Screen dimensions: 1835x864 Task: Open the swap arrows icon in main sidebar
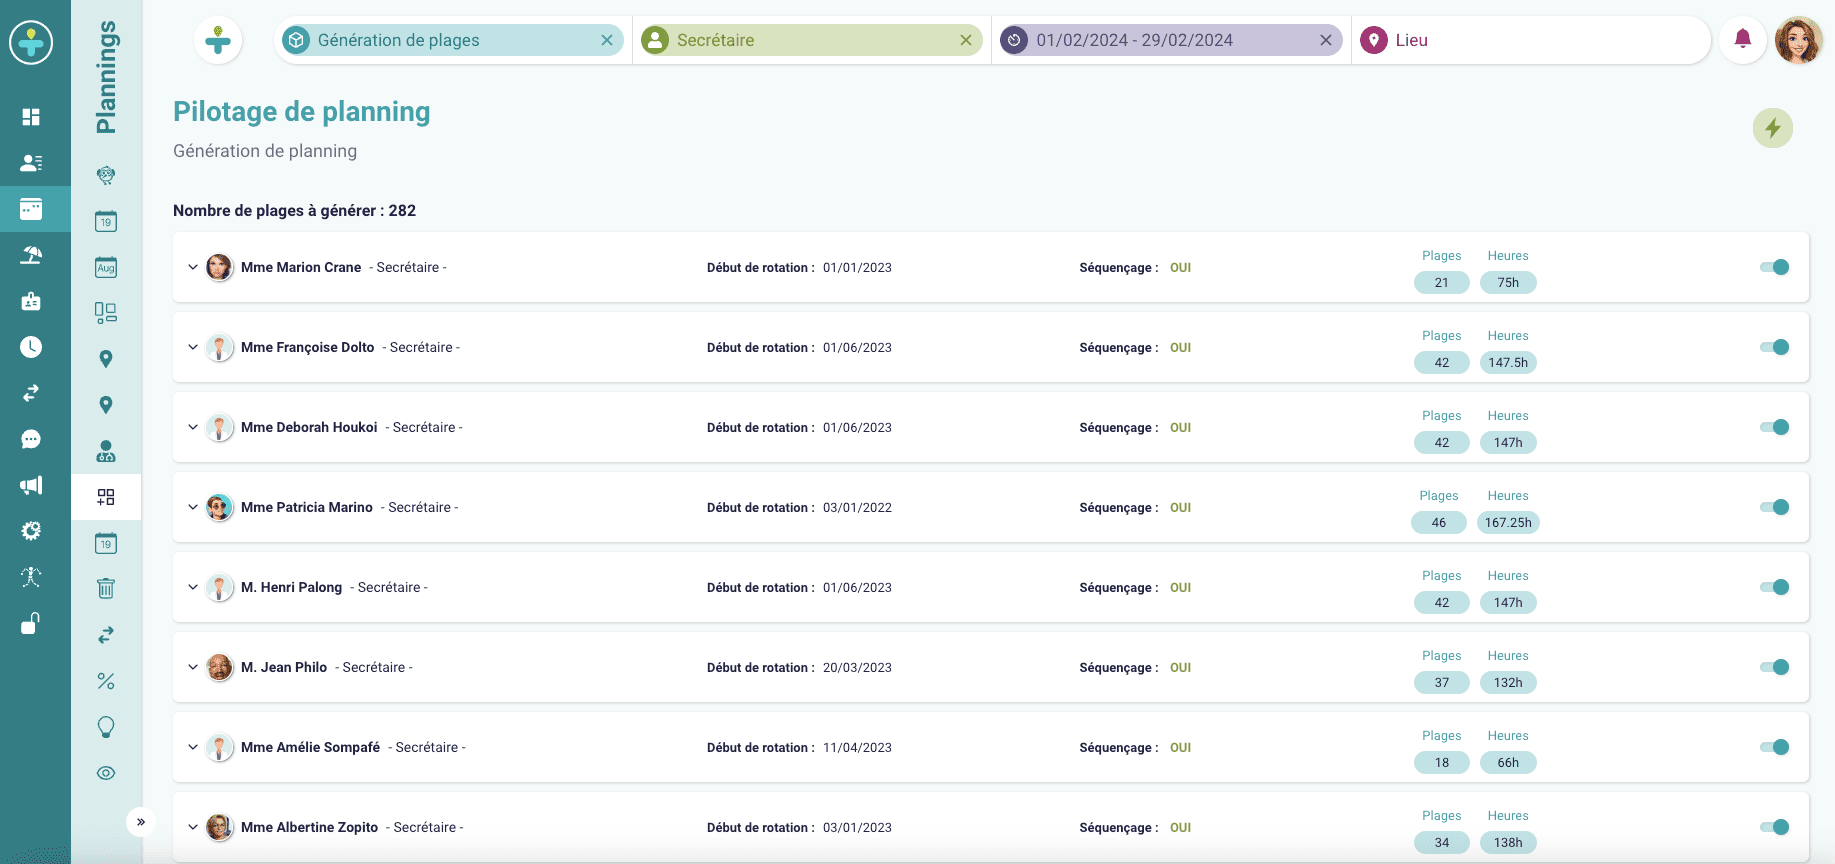tap(31, 393)
